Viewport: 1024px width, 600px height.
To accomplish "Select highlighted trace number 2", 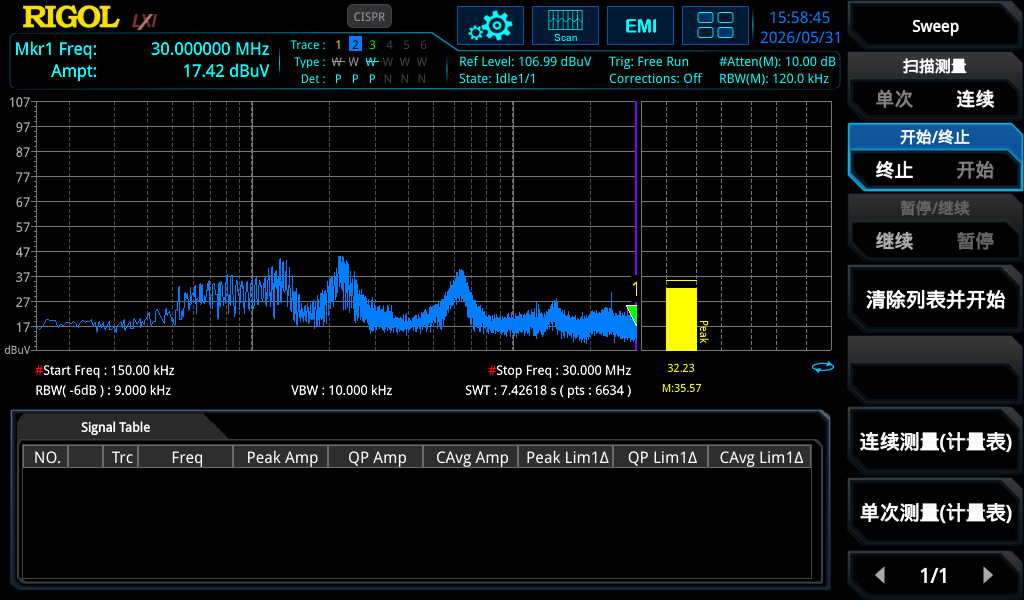I will 355,44.
